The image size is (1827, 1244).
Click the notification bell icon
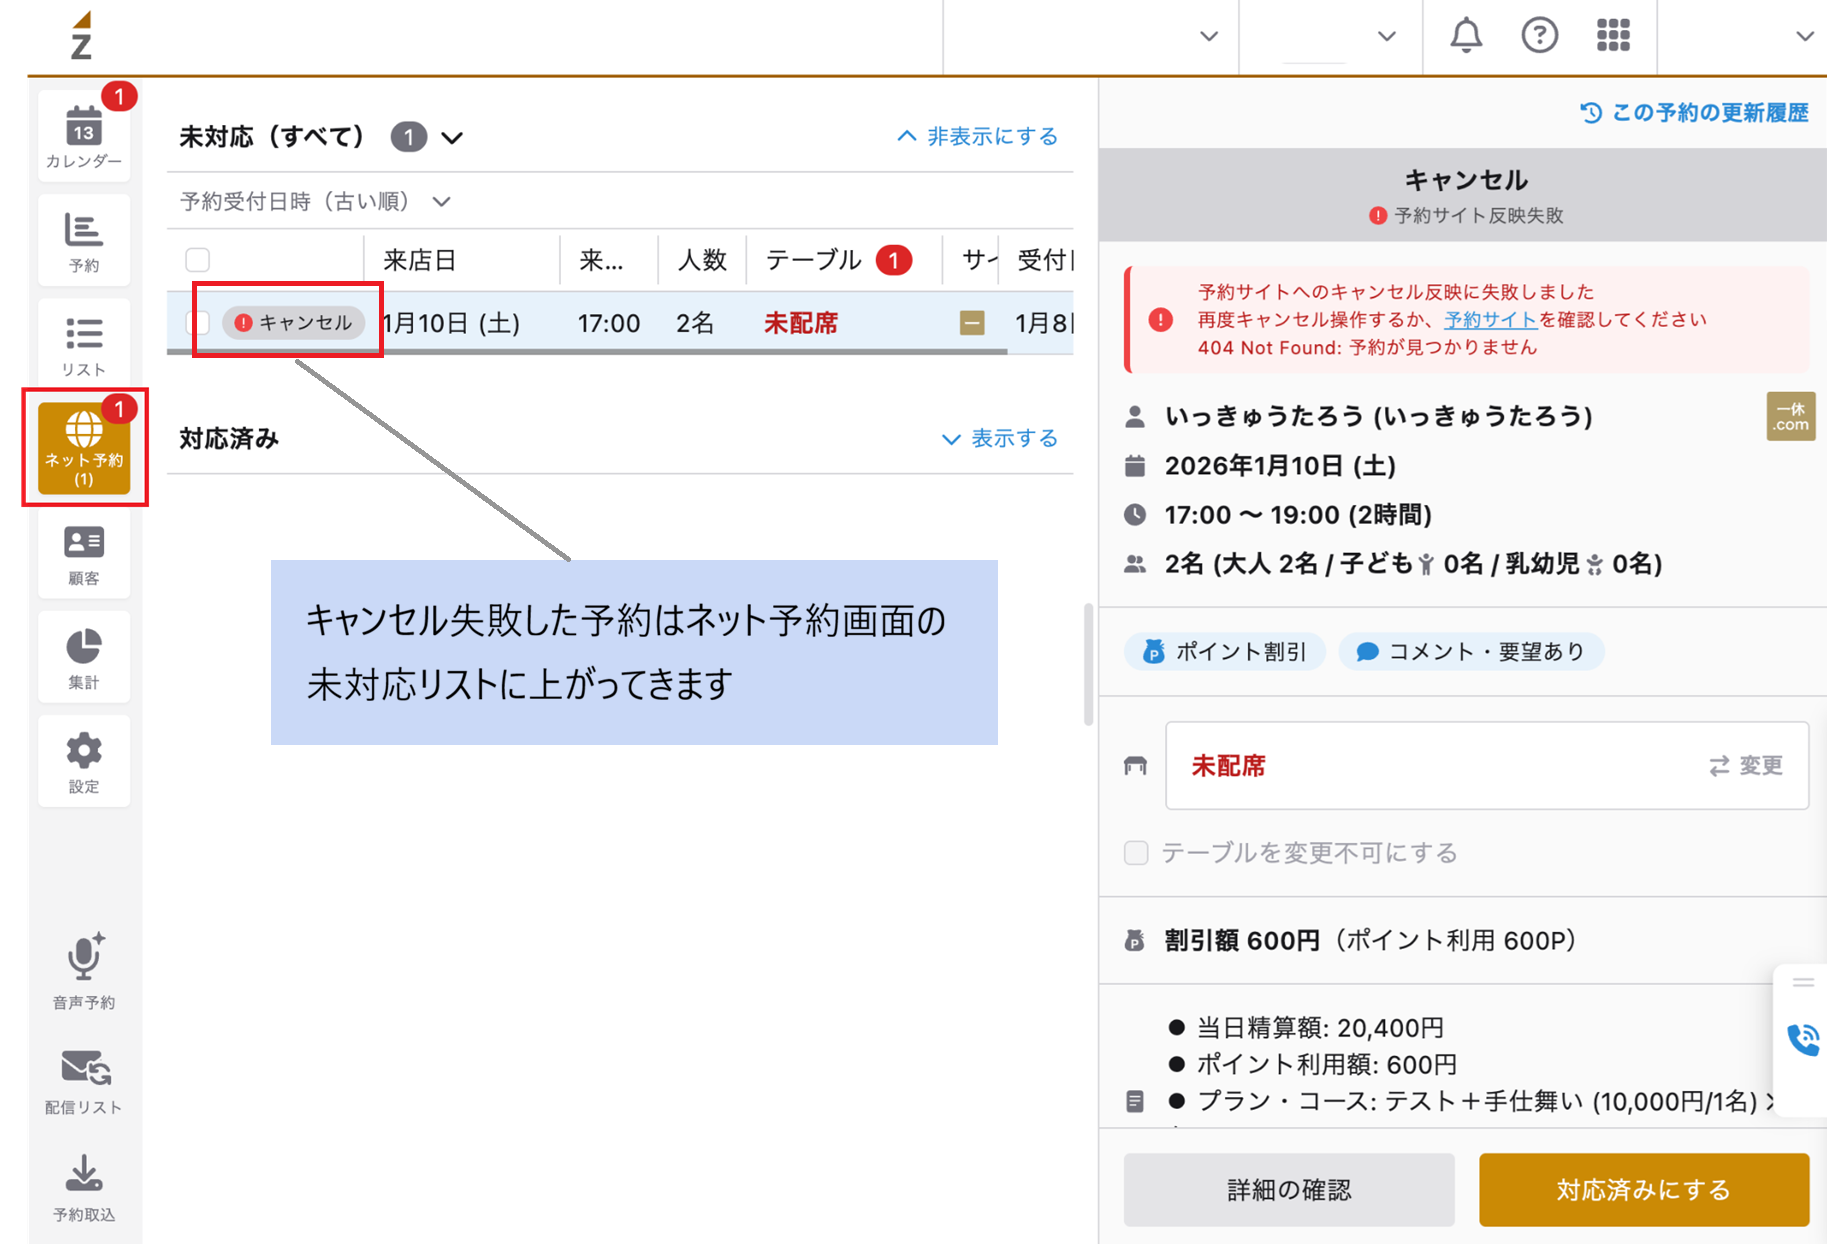point(1466,36)
